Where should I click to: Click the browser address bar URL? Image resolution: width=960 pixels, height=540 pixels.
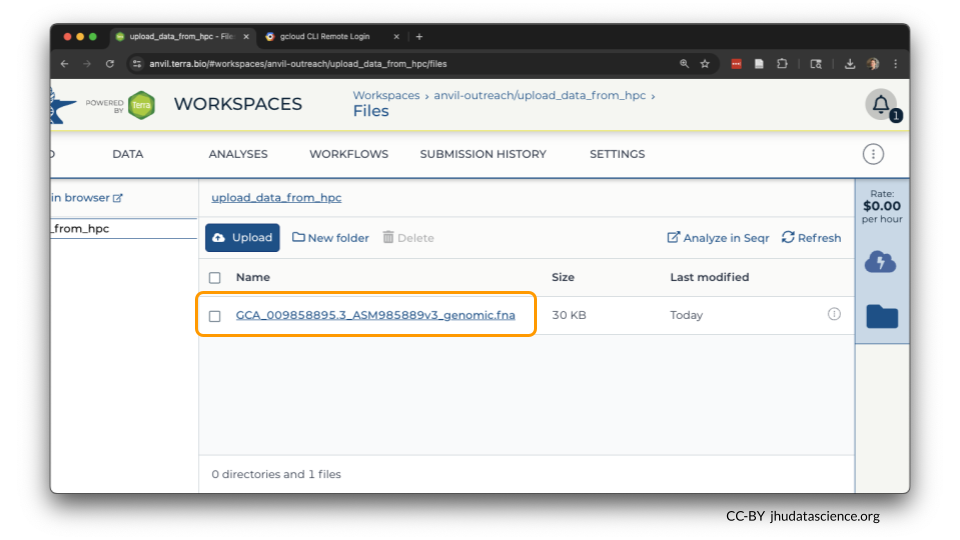(298, 64)
